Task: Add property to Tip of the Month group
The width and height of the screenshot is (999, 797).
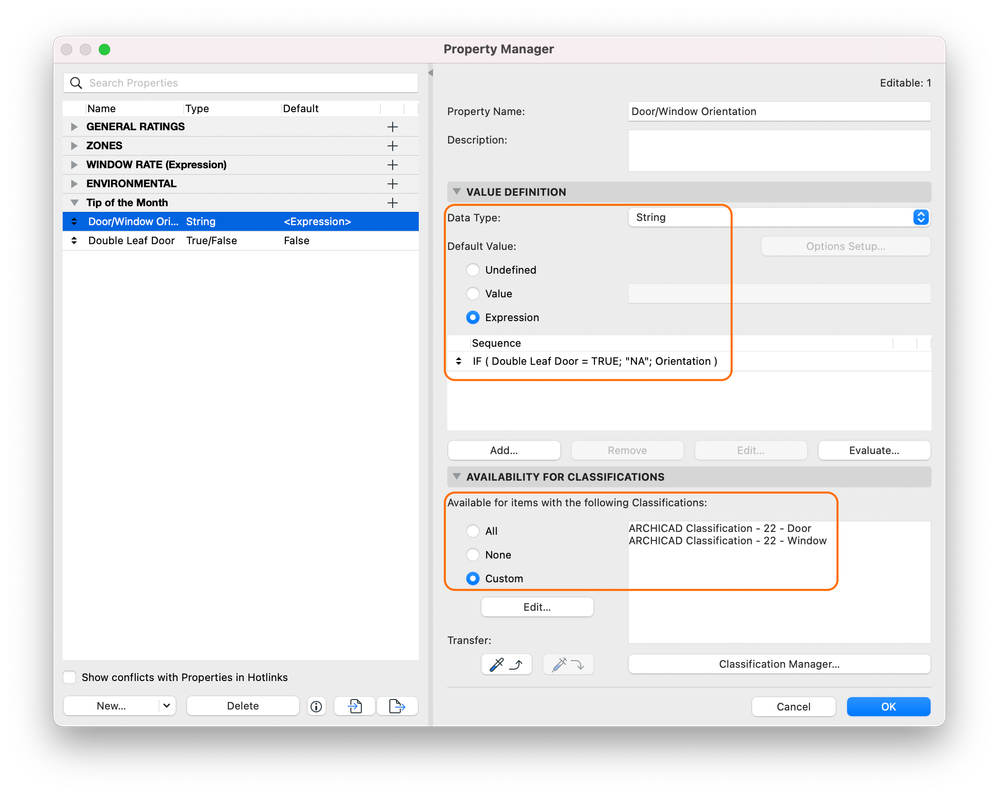Action: pos(392,203)
